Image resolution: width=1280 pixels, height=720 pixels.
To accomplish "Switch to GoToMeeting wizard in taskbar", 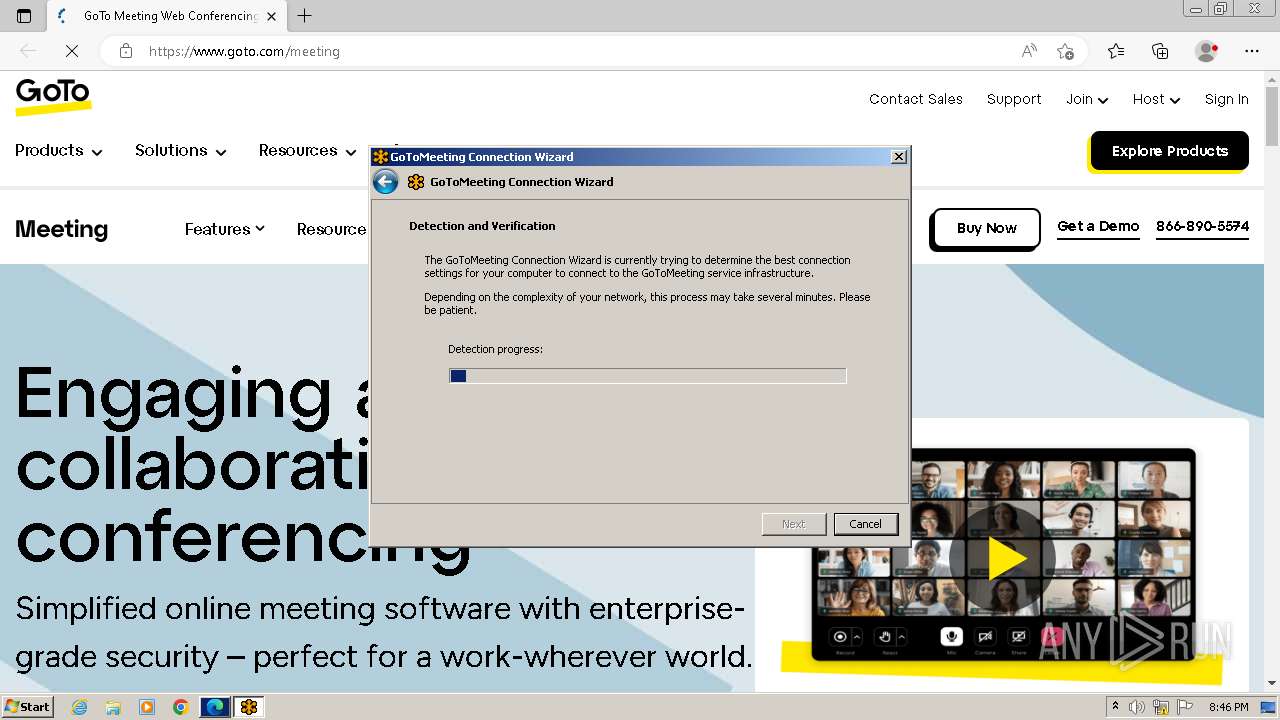I will [x=248, y=707].
